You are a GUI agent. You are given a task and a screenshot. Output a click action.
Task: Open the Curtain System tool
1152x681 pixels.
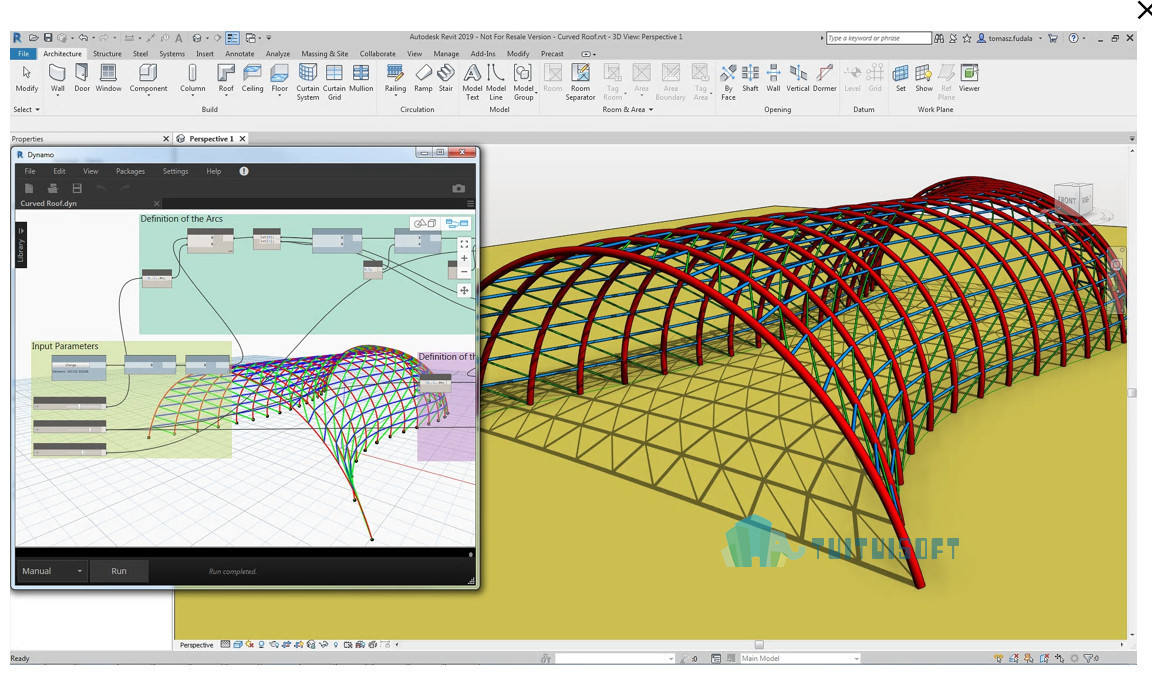(x=308, y=82)
